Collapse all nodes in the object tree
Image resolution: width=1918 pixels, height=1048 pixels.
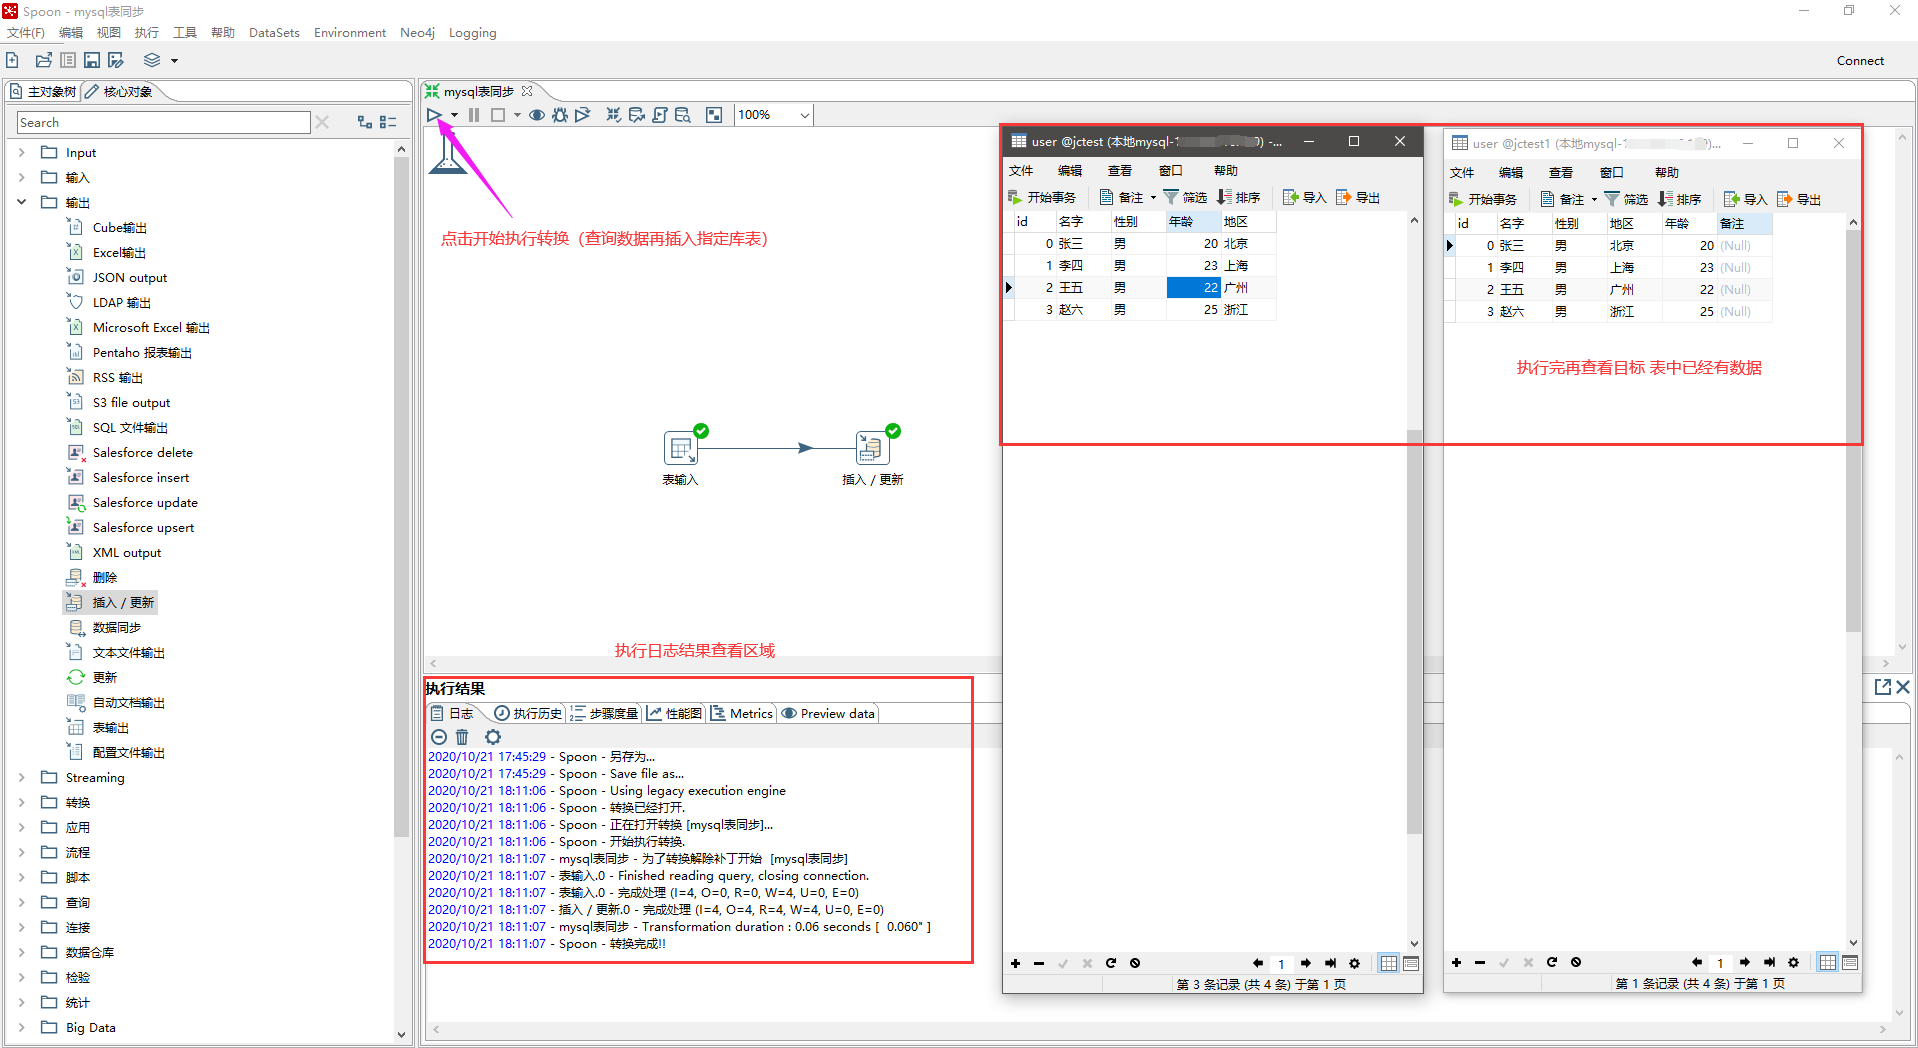pos(389,122)
